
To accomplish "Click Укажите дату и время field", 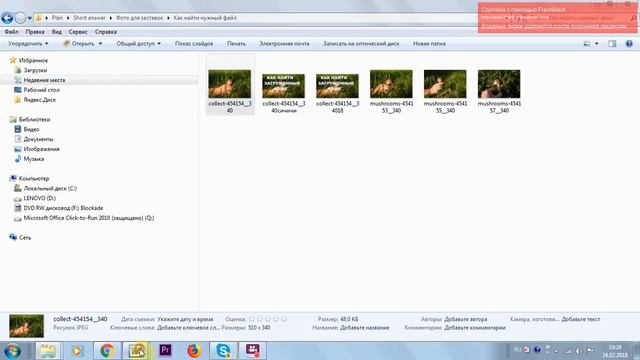I will point(185,319).
